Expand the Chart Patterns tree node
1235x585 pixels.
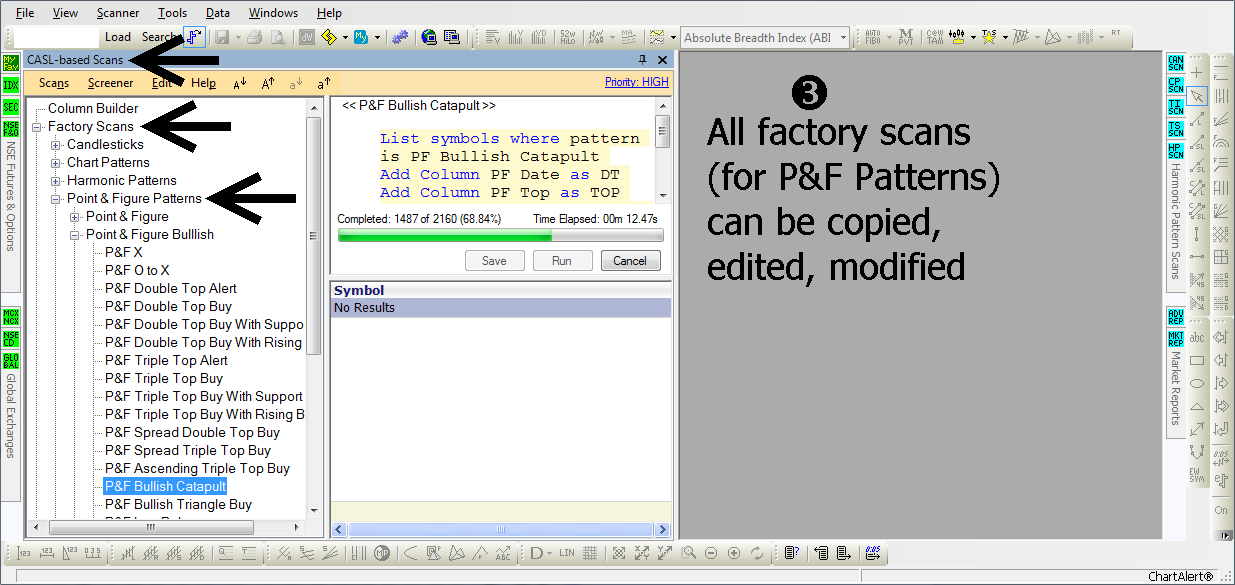[56, 163]
